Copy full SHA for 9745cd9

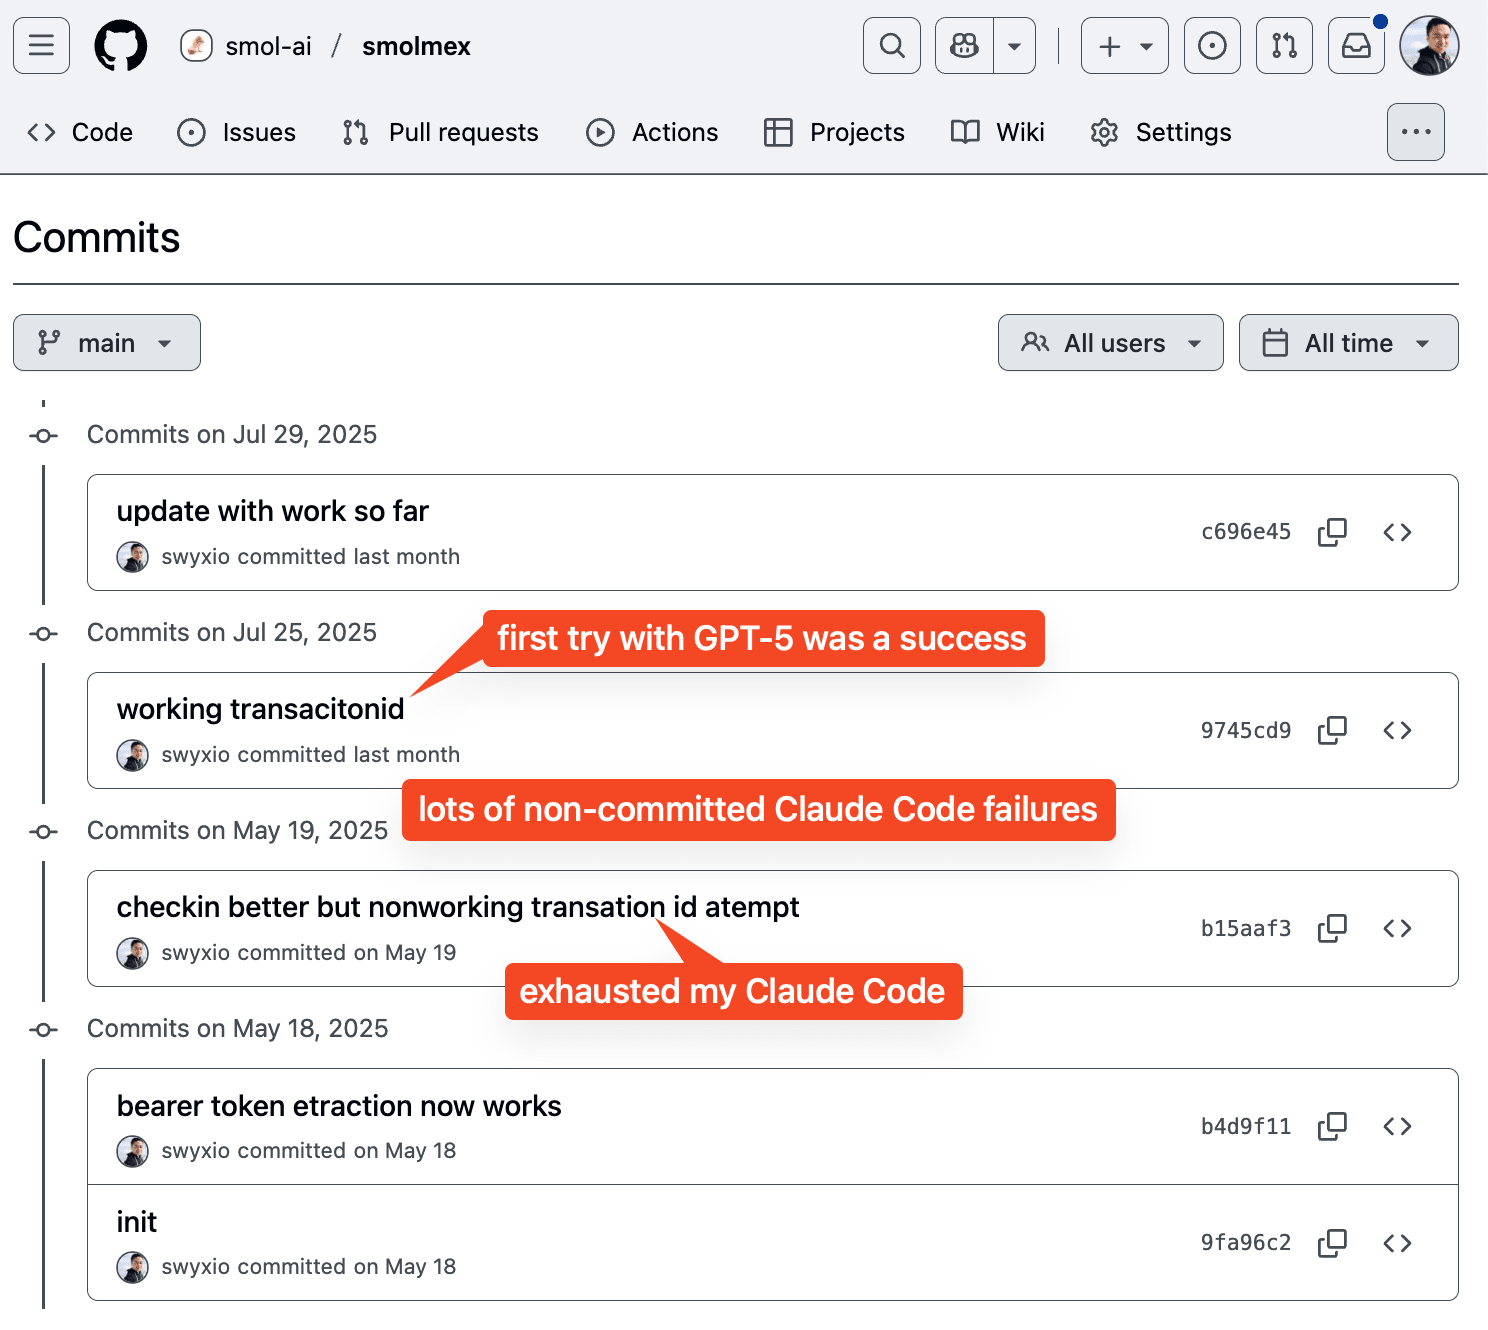pyautogui.click(x=1332, y=730)
